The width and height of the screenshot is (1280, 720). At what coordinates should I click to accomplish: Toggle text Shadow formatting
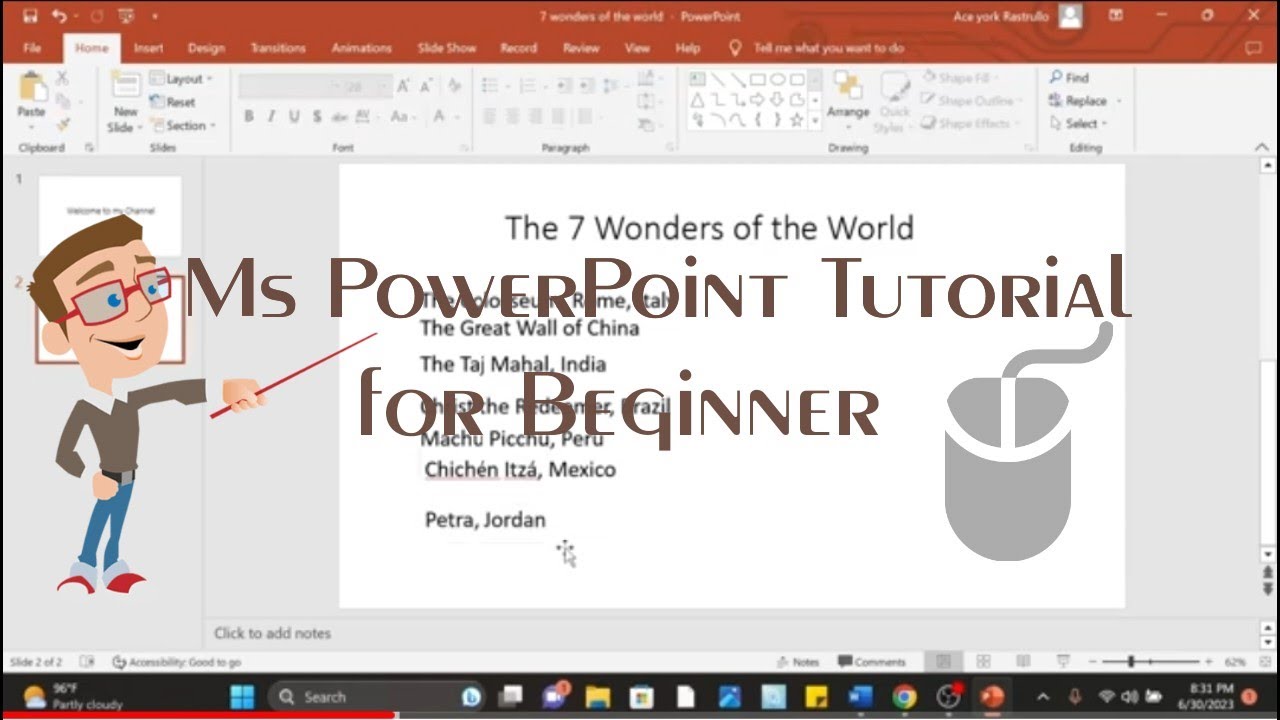click(x=317, y=117)
